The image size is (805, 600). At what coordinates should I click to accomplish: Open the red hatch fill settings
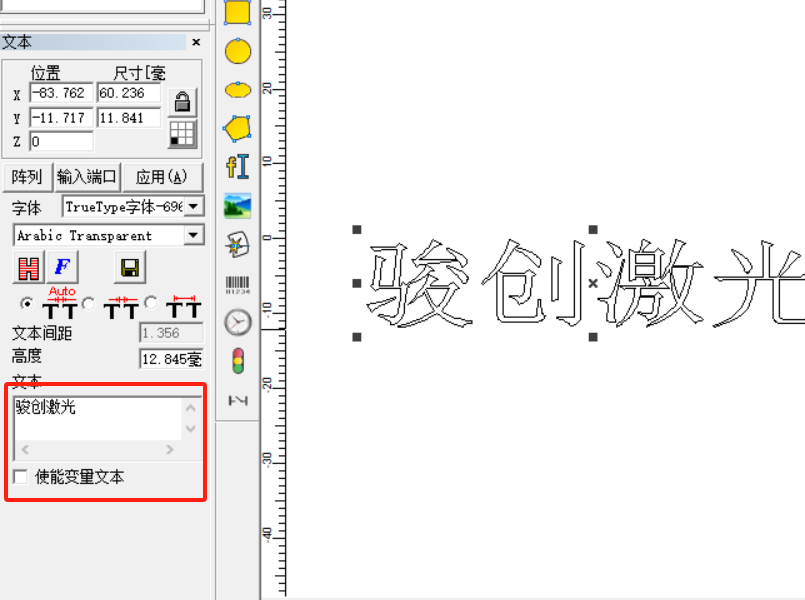tap(29, 267)
